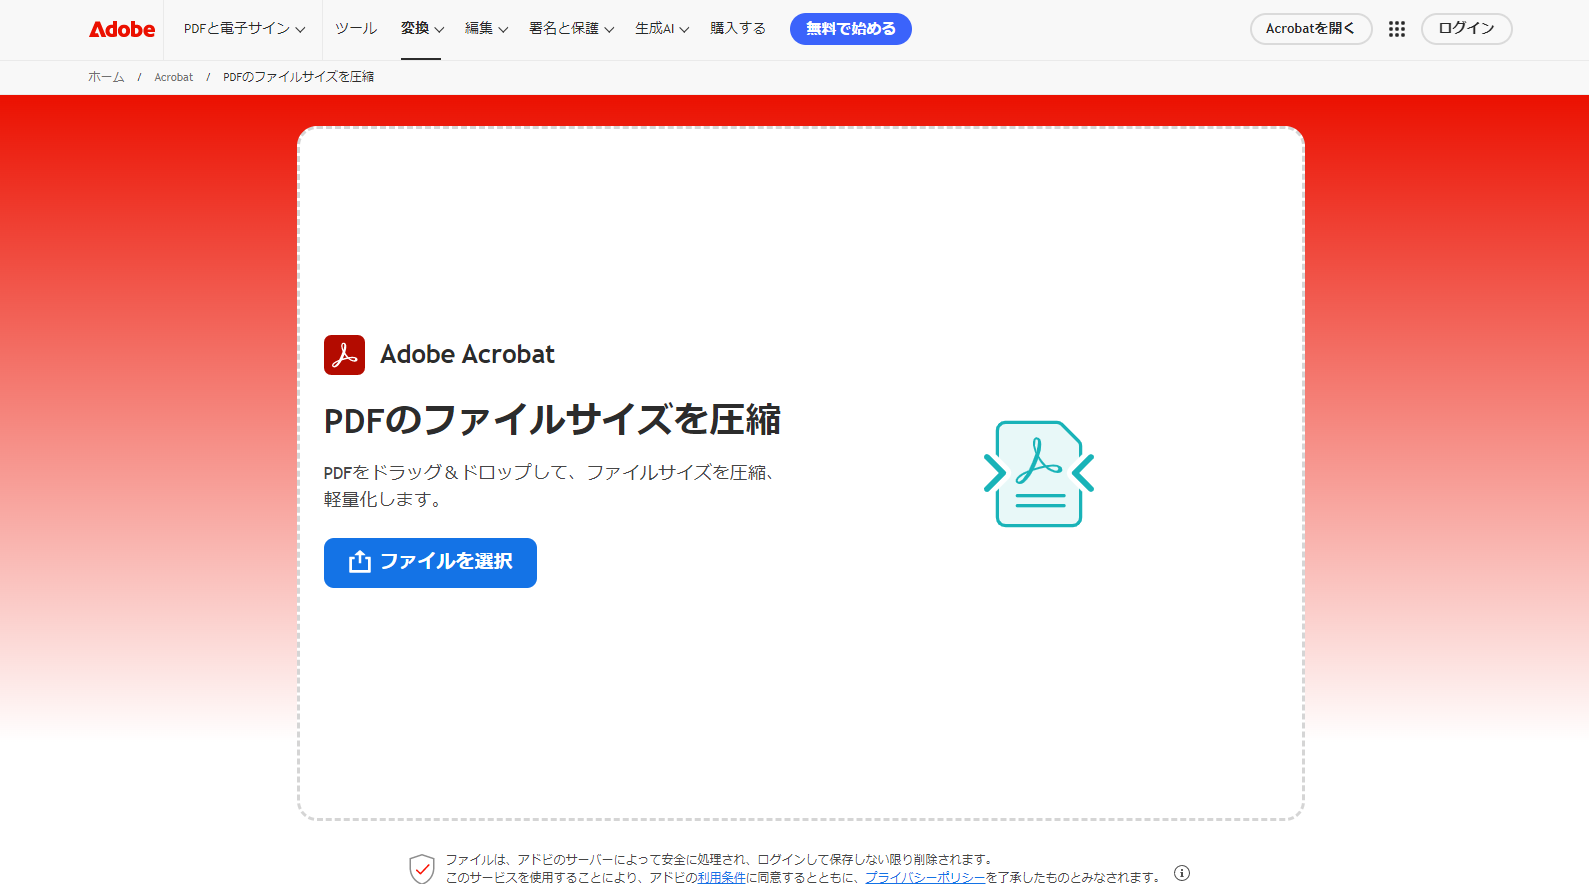The width and height of the screenshot is (1589, 884).
Task: Click the Acrobatを開く button
Action: click(x=1311, y=29)
